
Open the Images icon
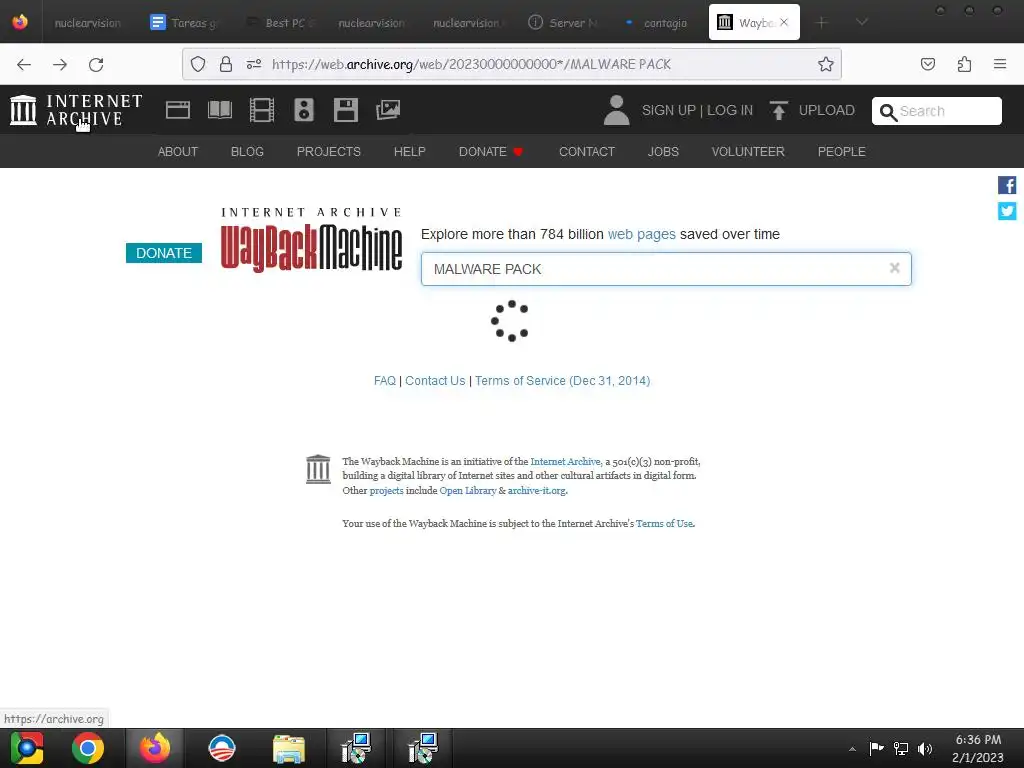388,110
